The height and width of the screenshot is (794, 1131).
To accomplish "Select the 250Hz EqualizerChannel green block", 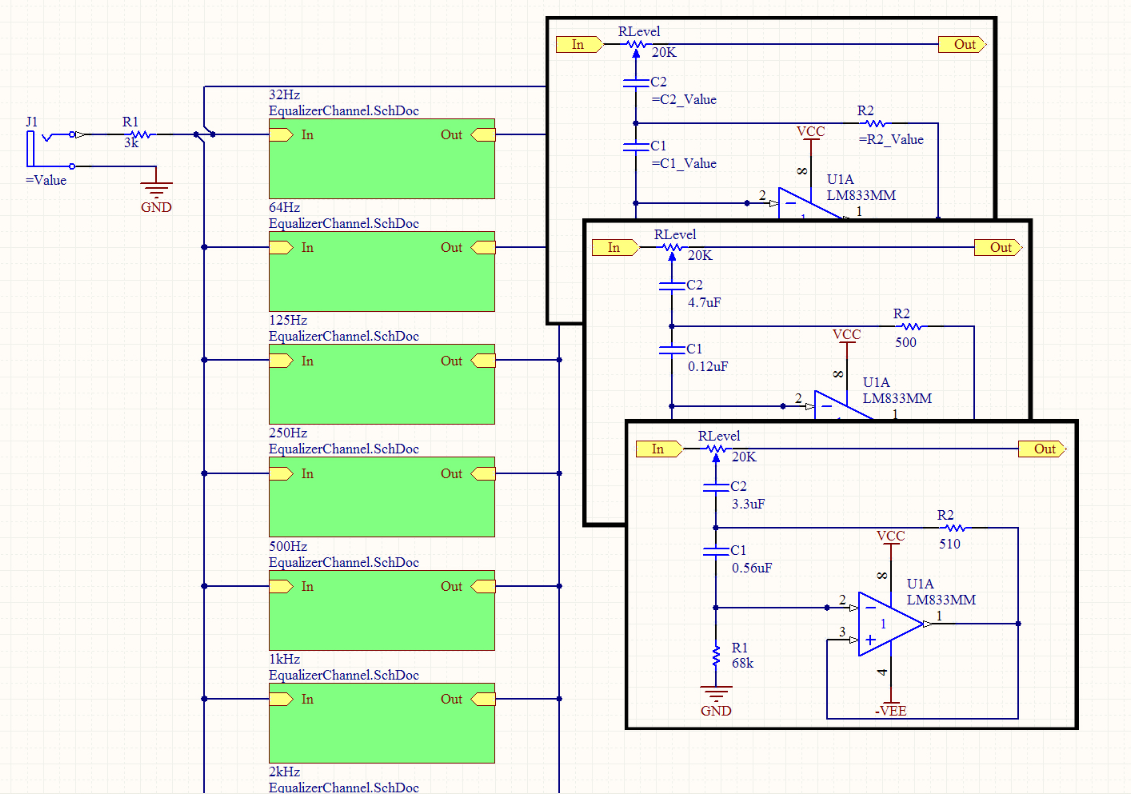I will pos(381,497).
